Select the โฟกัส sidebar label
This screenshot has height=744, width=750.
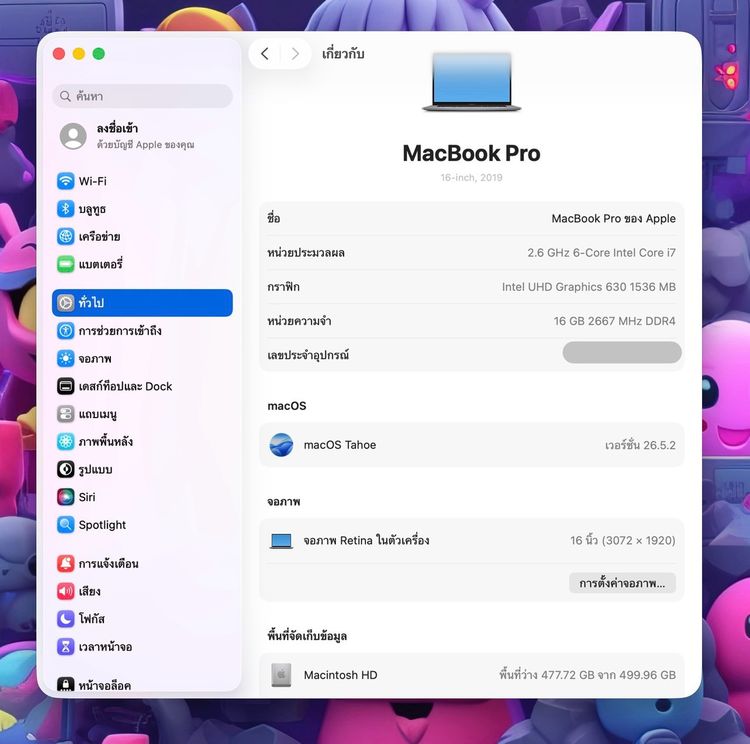pyautogui.click(x=92, y=619)
